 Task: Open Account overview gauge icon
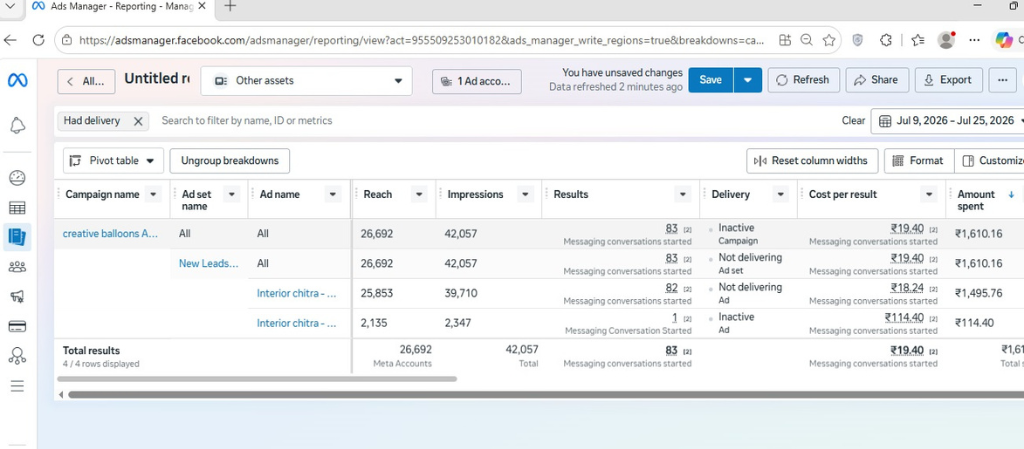coord(18,178)
